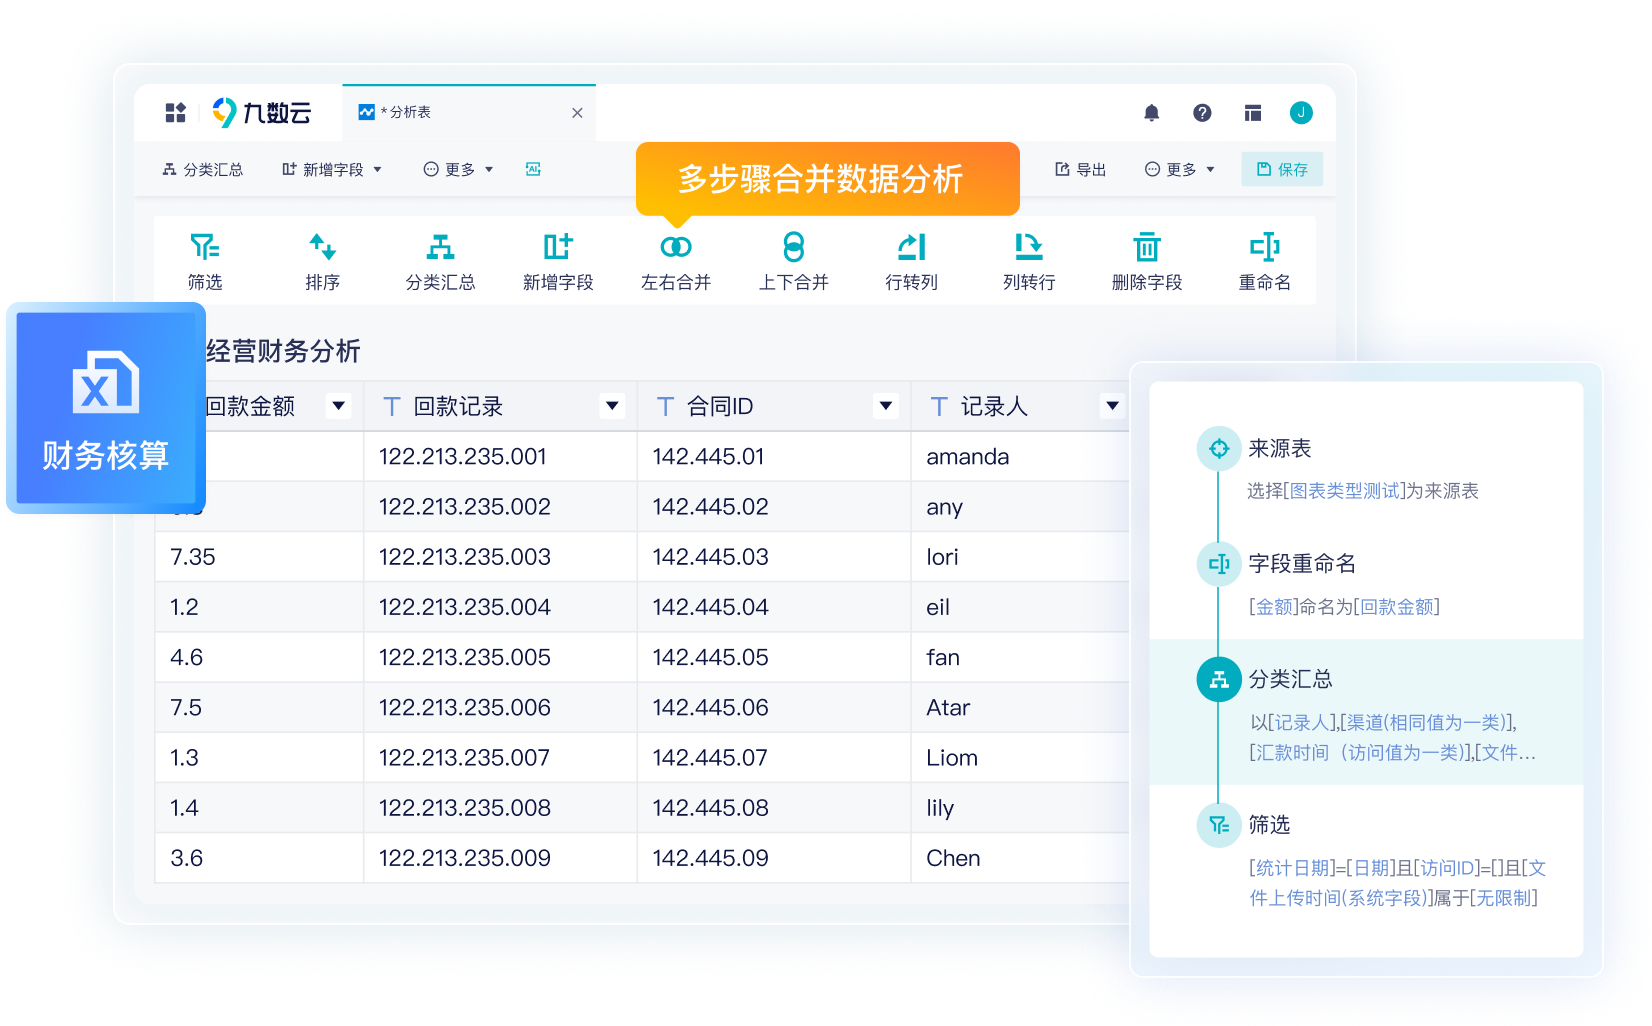Click the 图表类型测试 source table link
Image resolution: width=1652 pixels, height=1026 pixels.
pos(1344,491)
